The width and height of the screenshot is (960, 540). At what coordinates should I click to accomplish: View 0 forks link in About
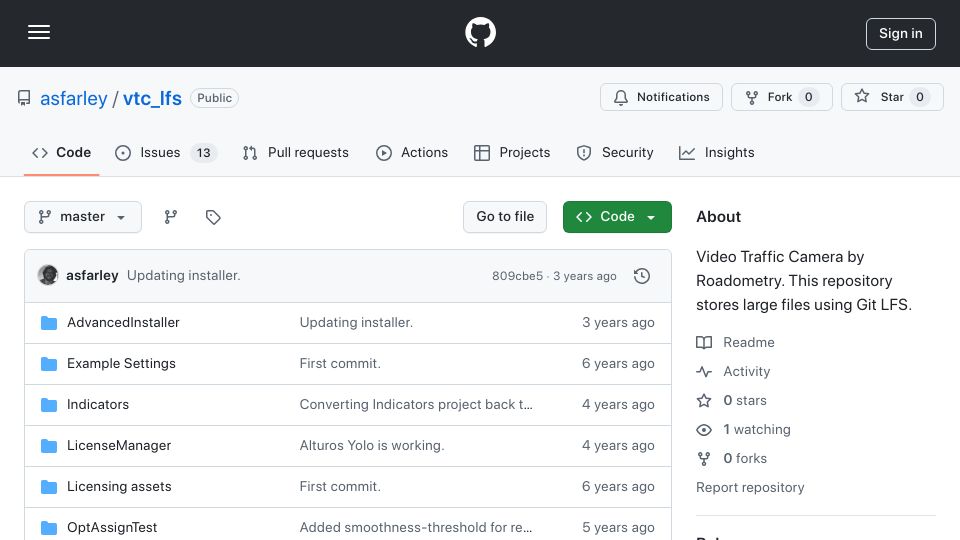pyautogui.click(x=732, y=459)
